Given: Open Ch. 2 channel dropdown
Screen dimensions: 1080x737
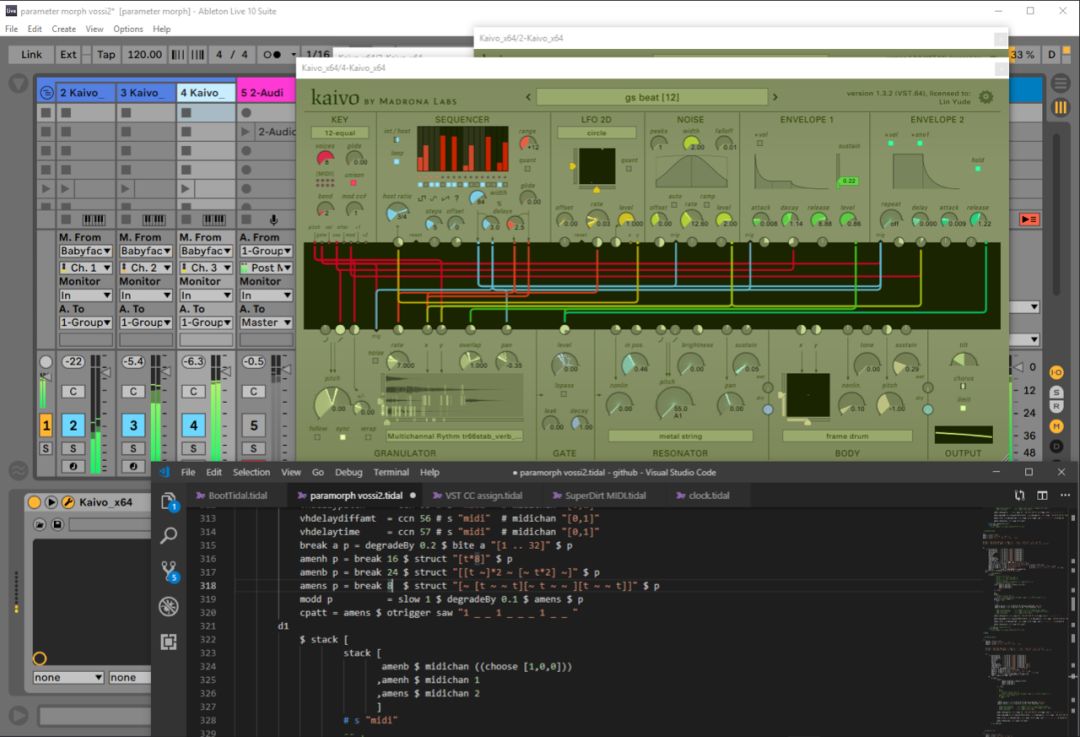Looking at the screenshot, I should tap(145, 268).
